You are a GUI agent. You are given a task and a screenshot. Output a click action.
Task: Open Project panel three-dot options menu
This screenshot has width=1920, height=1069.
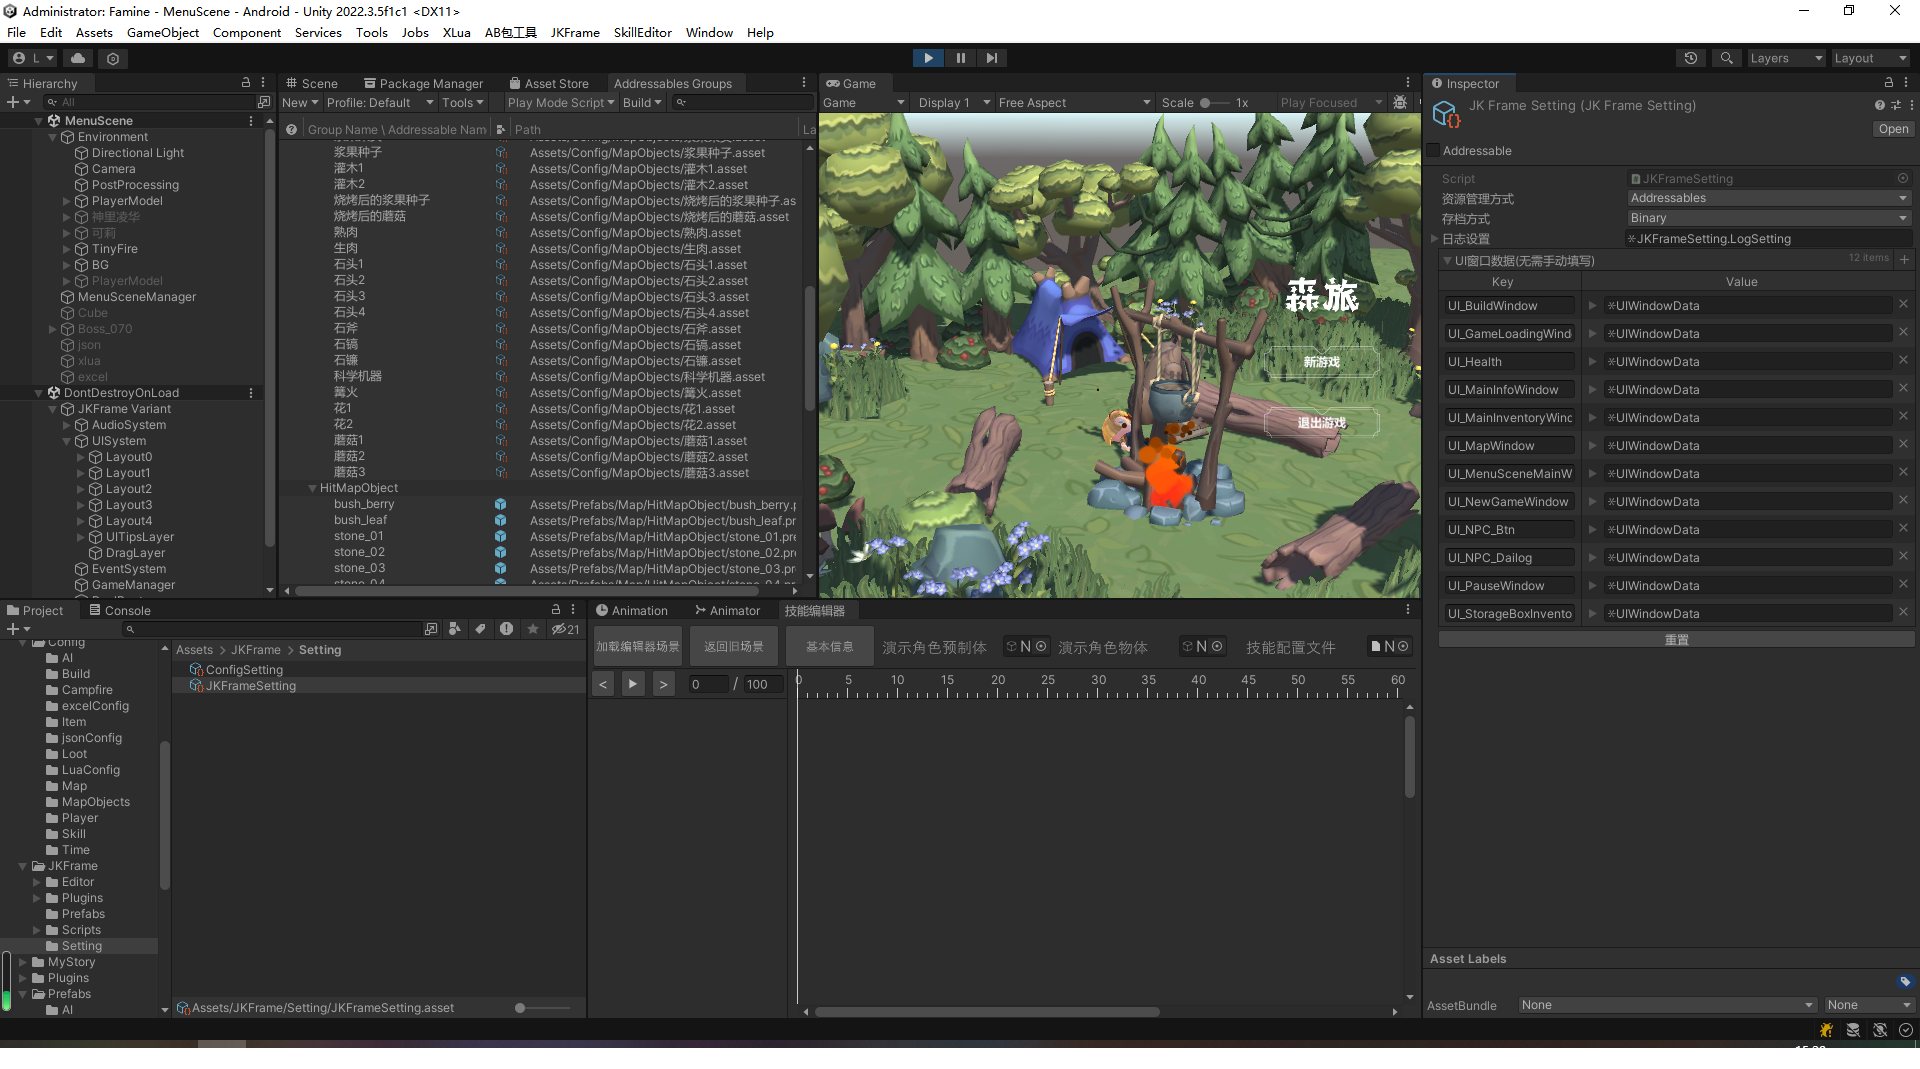pyautogui.click(x=573, y=609)
